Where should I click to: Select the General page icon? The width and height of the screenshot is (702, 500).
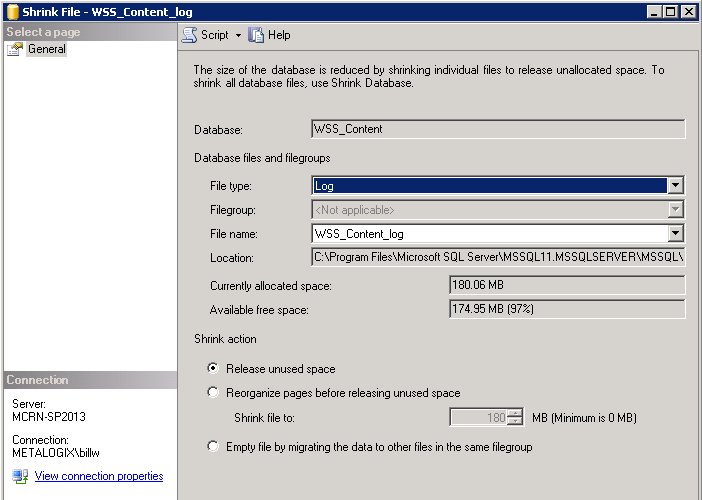coord(15,49)
